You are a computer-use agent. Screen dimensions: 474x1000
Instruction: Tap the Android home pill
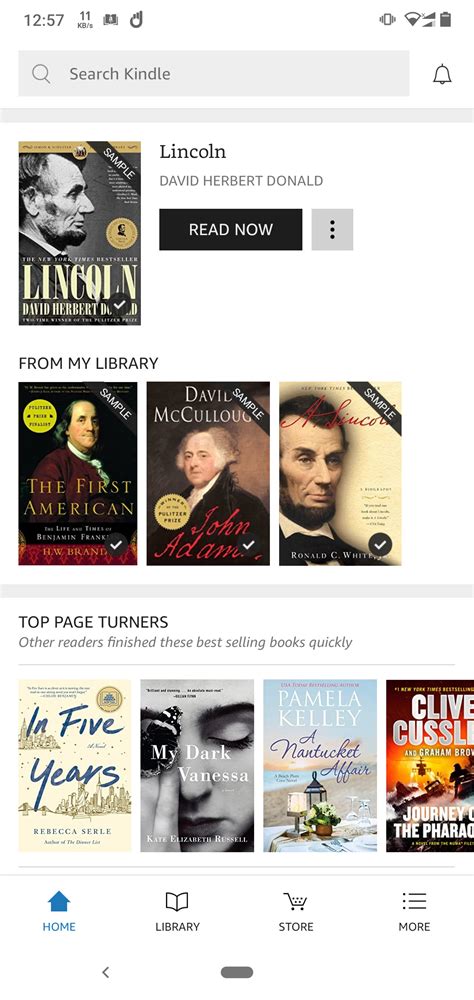click(x=237, y=972)
